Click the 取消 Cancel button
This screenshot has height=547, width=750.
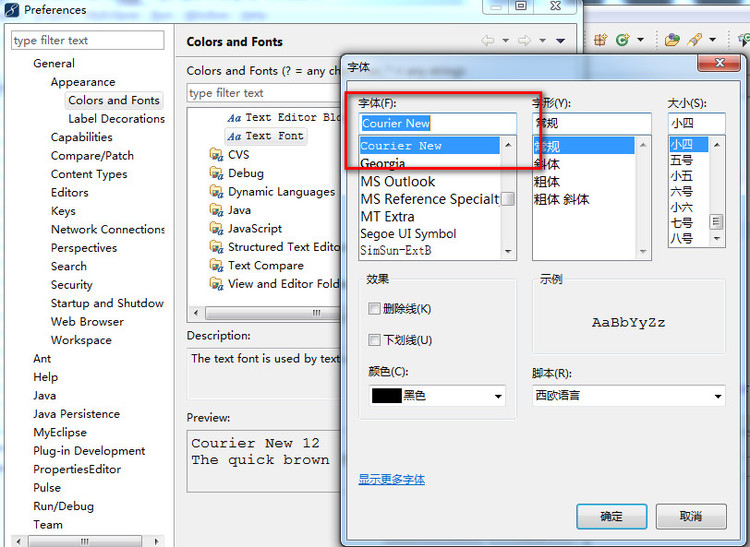[691, 516]
